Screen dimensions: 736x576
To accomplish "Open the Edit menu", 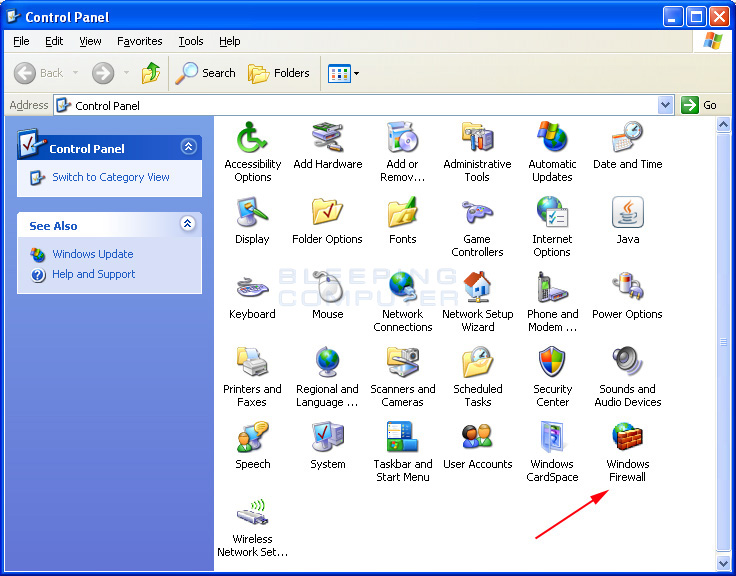I will 54,41.
